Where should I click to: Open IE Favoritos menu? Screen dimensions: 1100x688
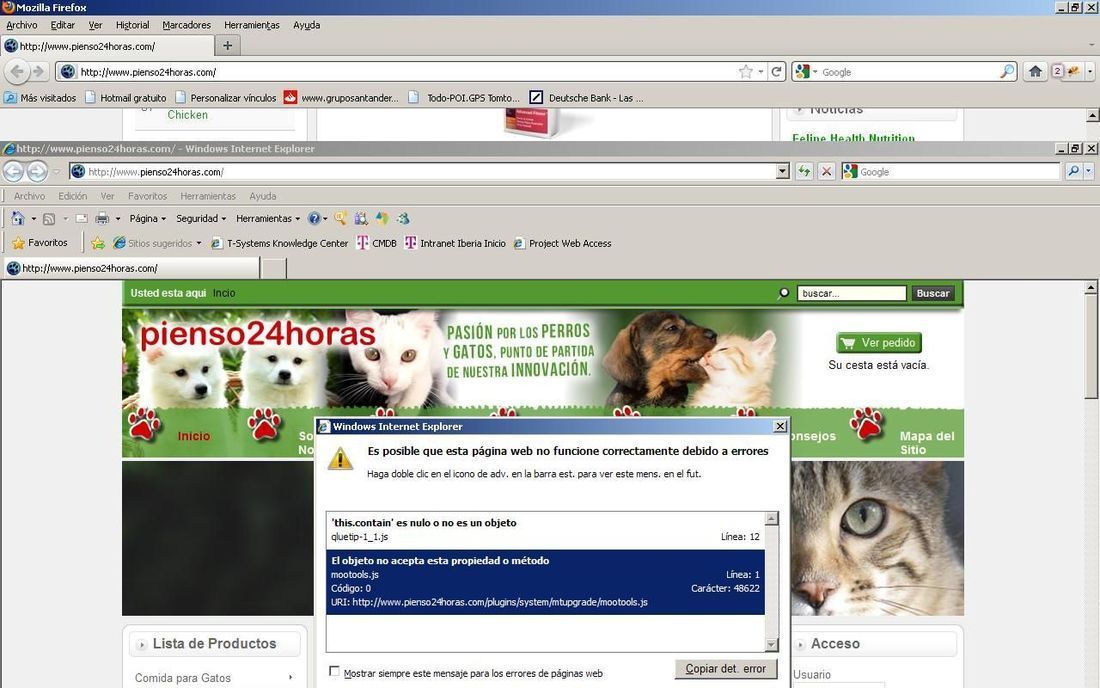147,196
